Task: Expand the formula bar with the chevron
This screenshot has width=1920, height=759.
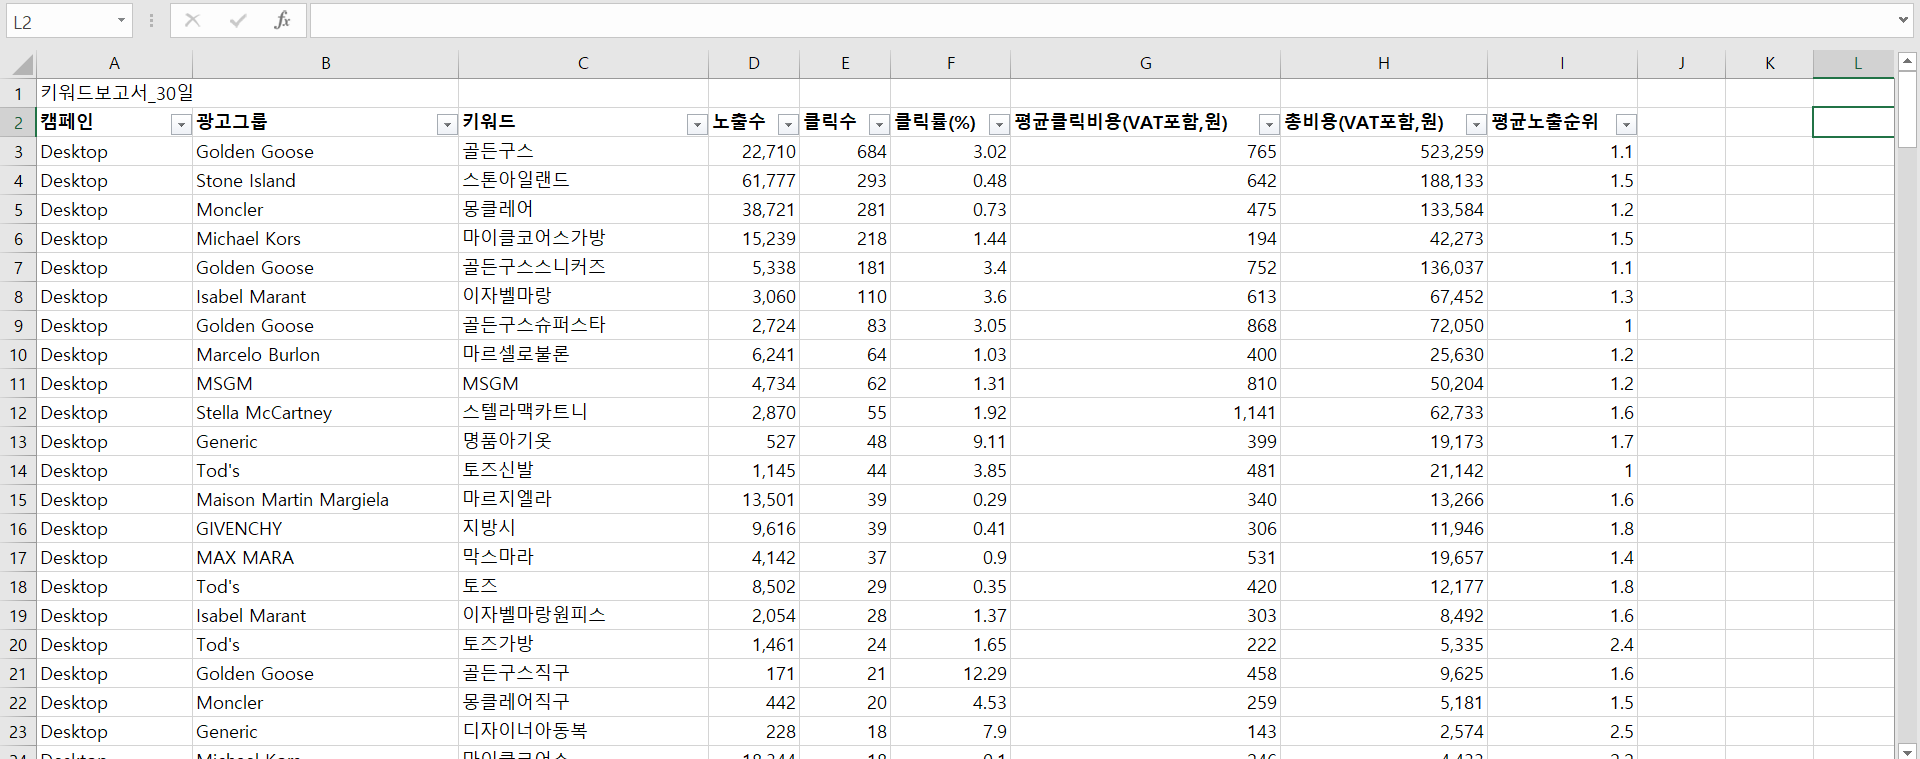Action: click(x=1903, y=20)
